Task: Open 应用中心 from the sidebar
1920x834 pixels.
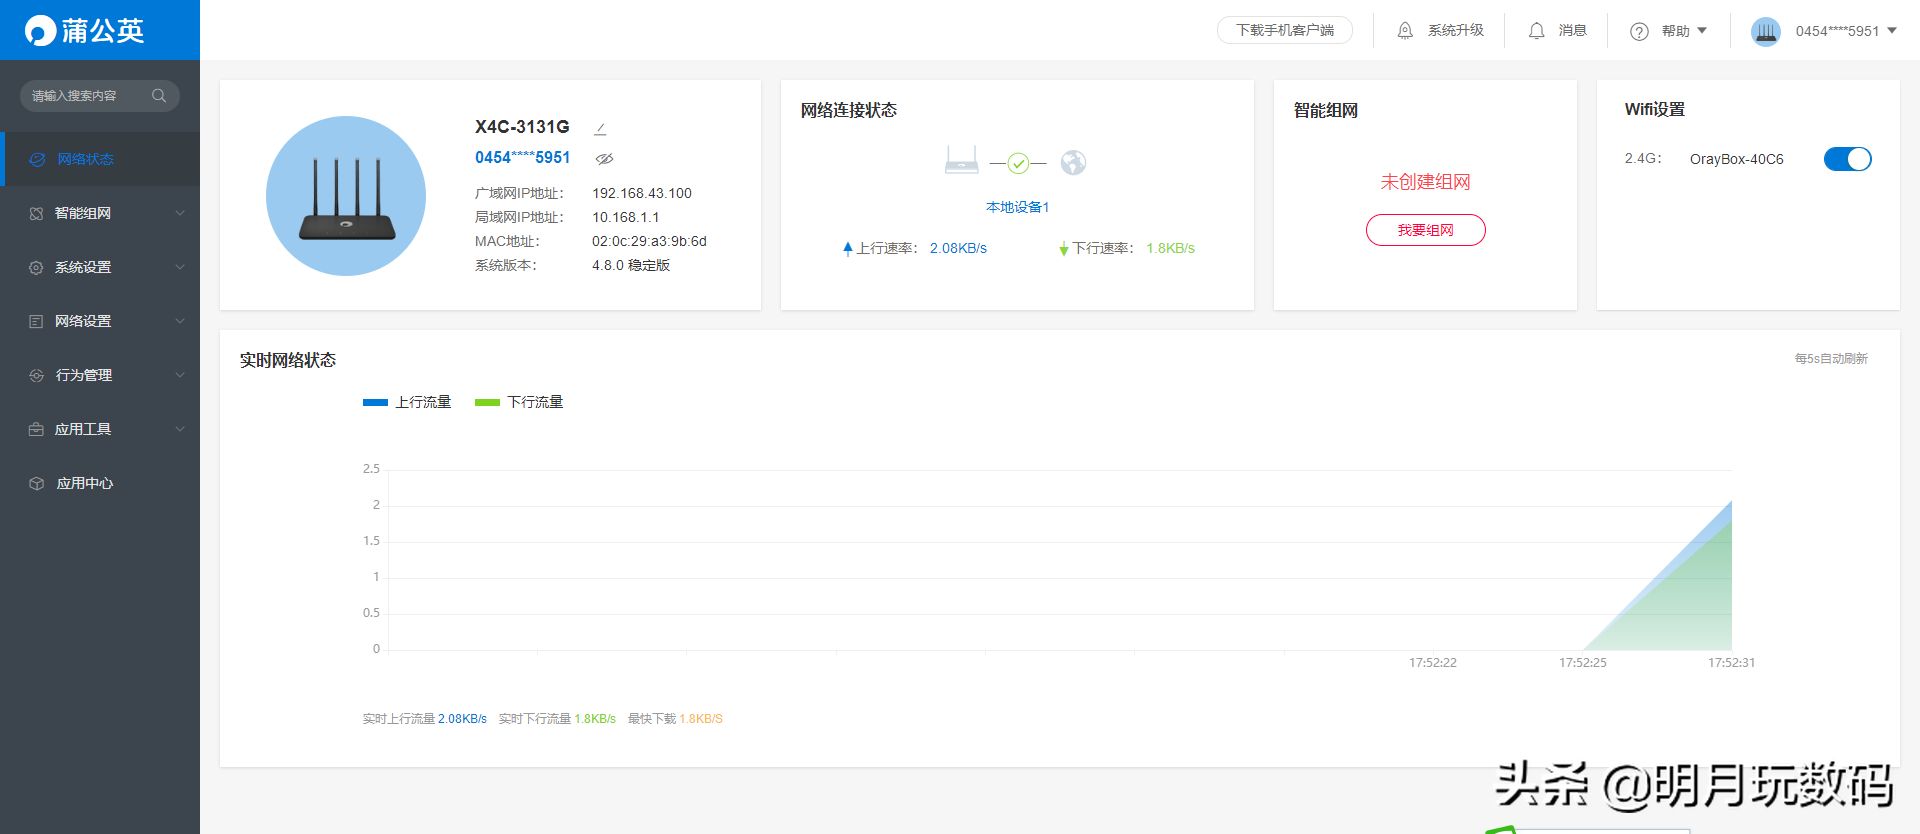Action: (85, 483)
